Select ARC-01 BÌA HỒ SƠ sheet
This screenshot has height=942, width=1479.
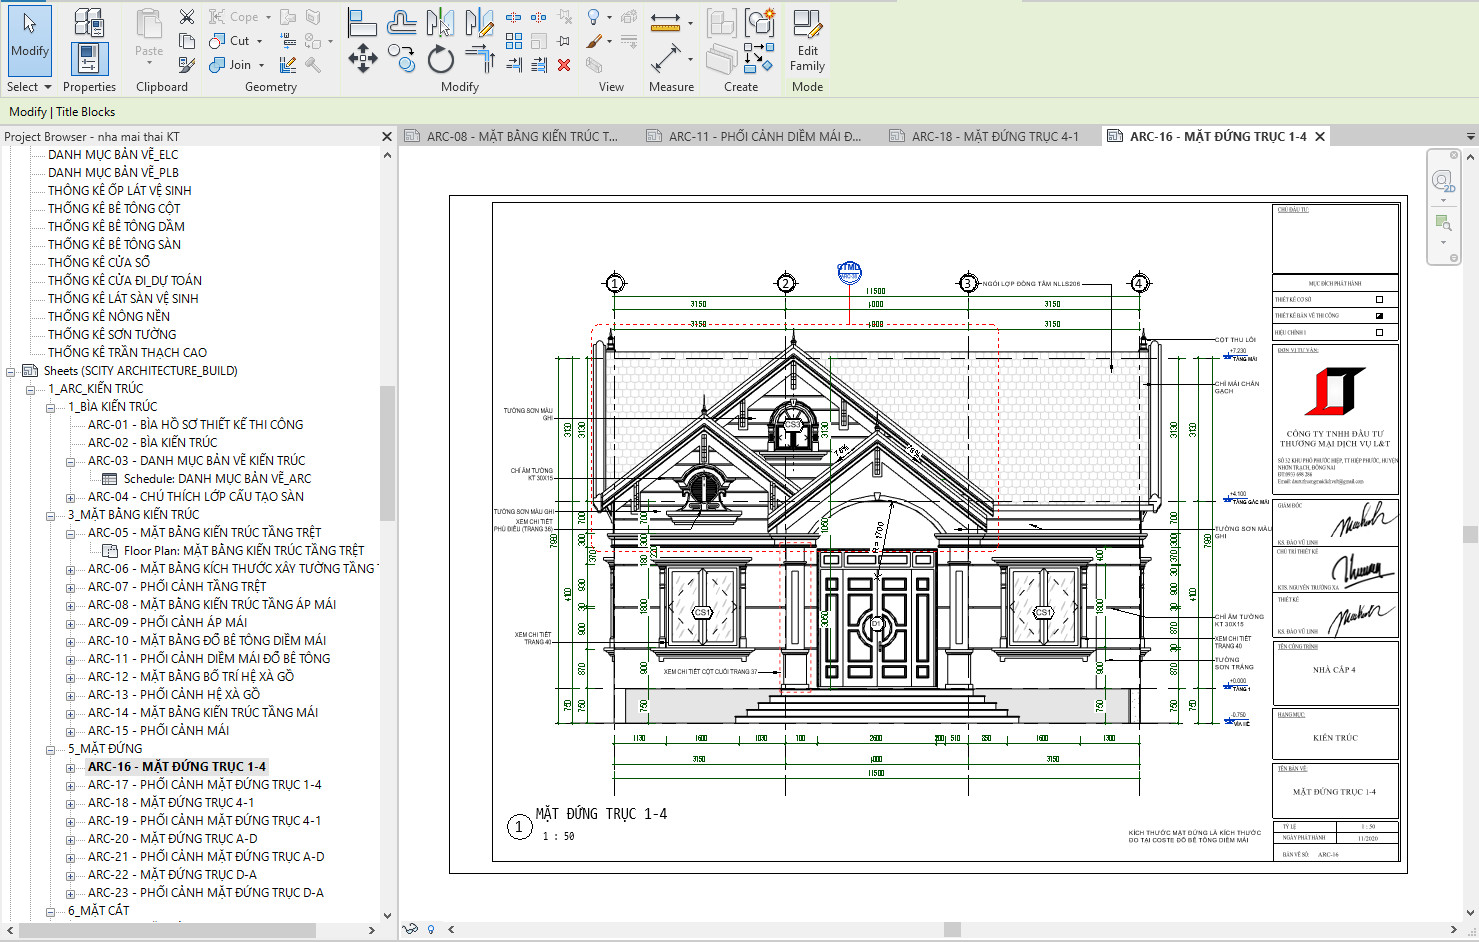pyautogui.click(x=196, y=425)
